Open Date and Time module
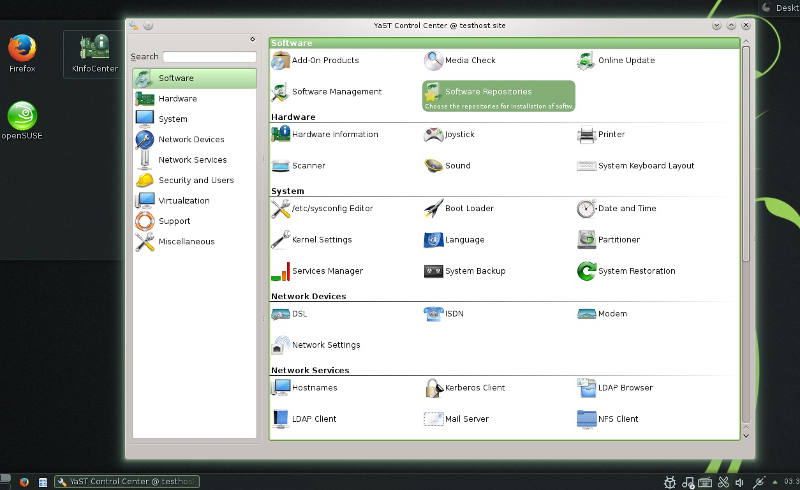This screenshot has height=490, width=800. 617,208
